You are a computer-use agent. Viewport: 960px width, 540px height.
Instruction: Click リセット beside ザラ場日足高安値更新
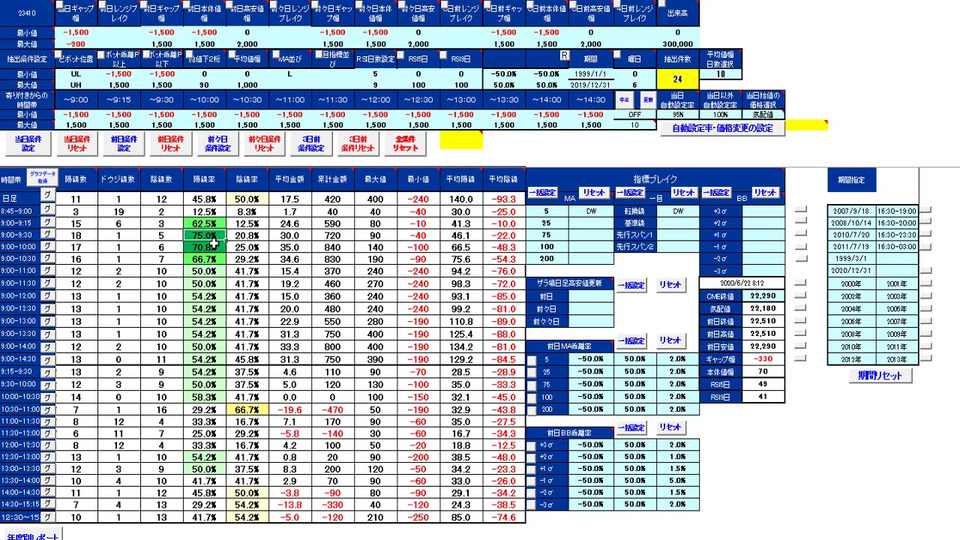(670, 285)
